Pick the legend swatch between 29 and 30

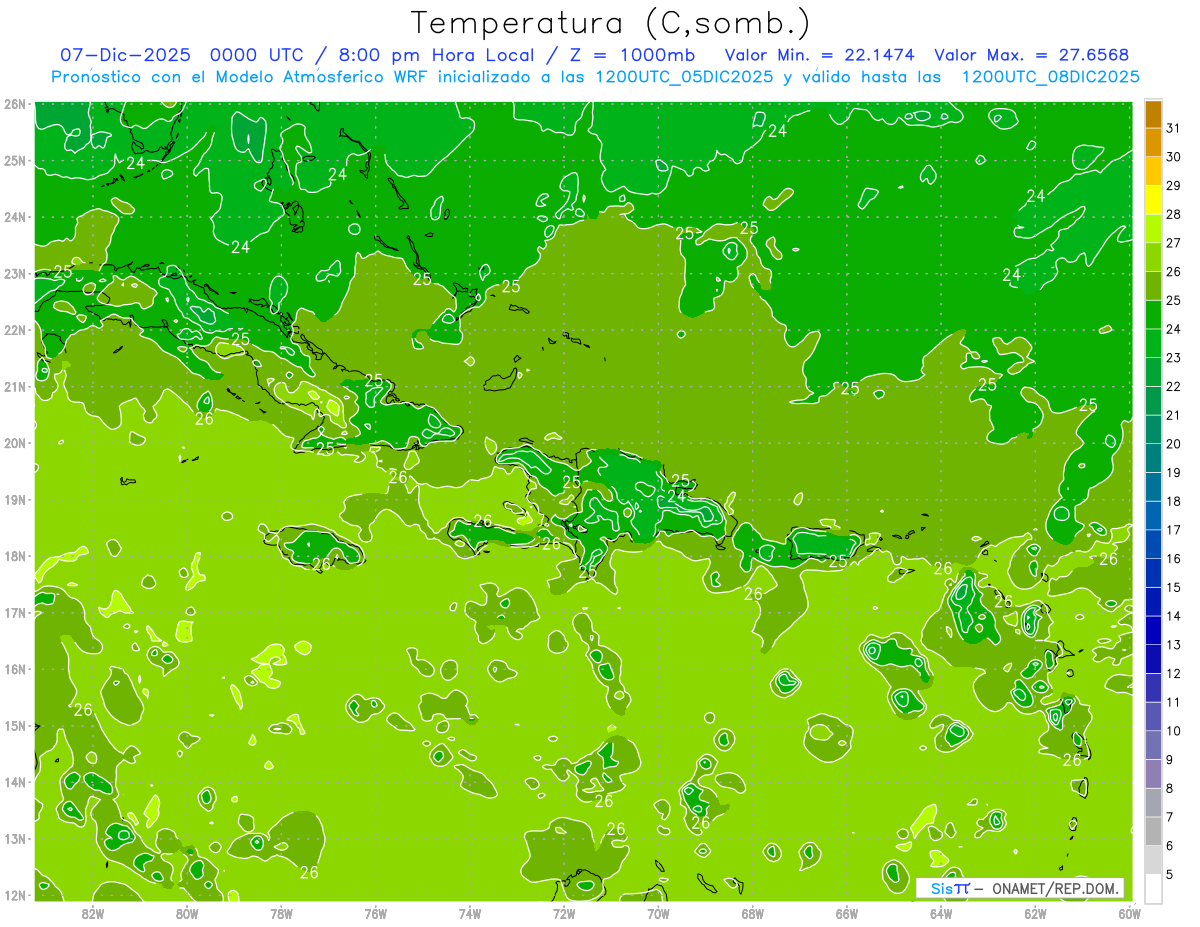click(1153, 171)
